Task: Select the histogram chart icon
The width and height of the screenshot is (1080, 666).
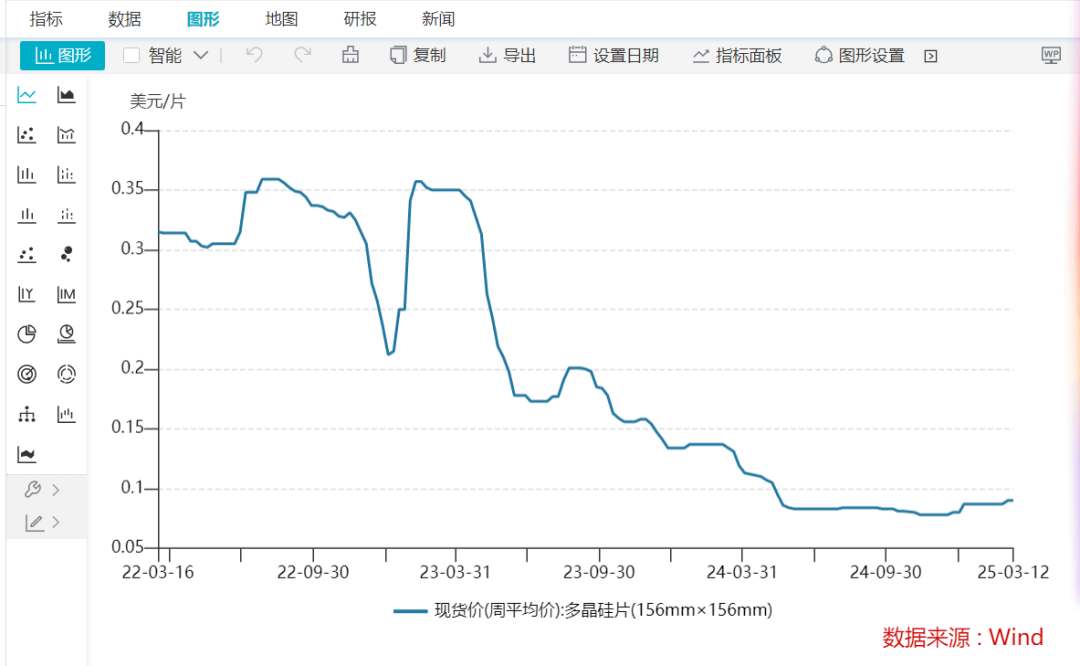Action: (x=66, y=415)
